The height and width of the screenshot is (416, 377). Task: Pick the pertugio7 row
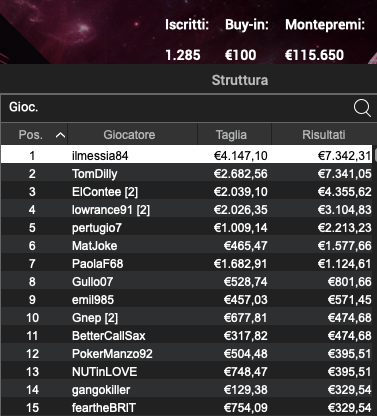[x=187, y=228]
